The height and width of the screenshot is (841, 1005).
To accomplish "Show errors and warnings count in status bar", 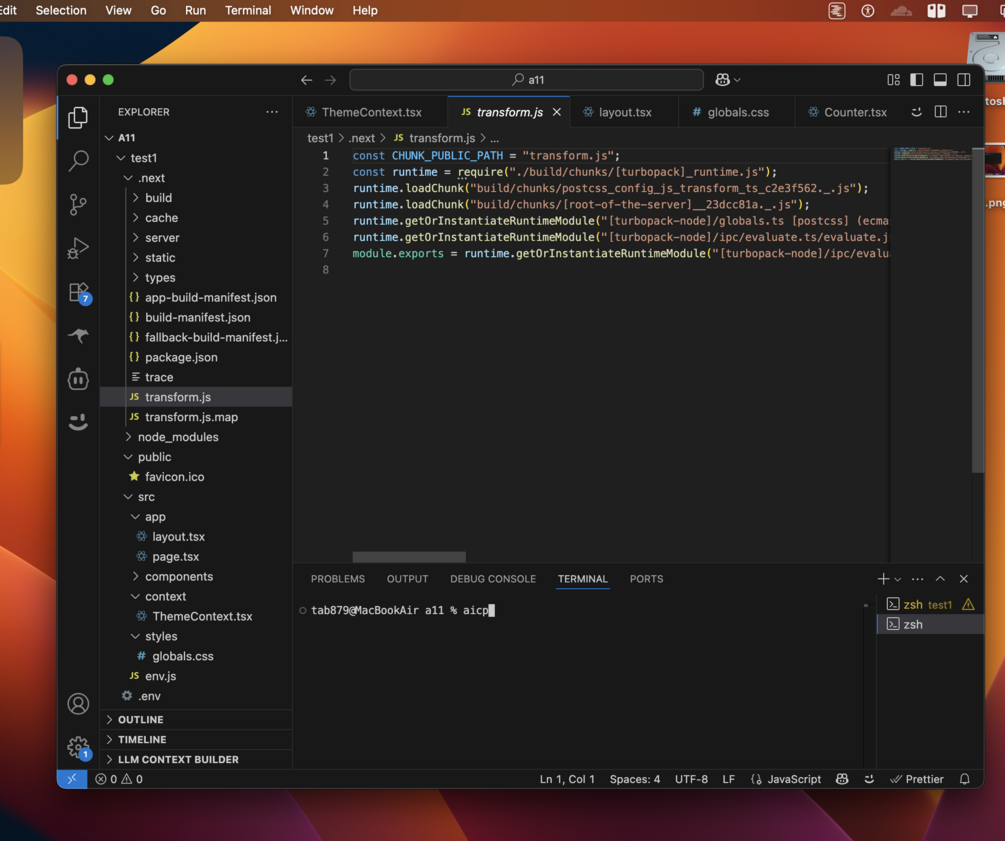I will 119,779.
